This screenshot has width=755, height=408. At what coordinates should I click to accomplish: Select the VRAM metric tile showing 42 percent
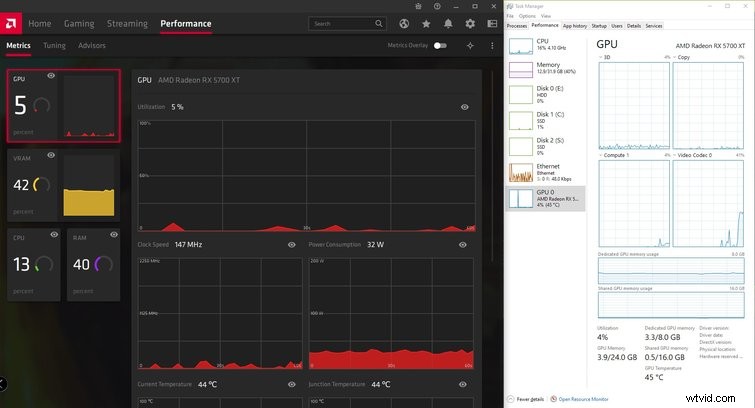pyautogui.click(x=64, y=185)
